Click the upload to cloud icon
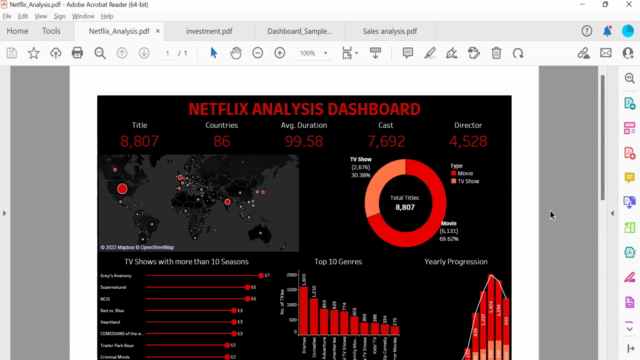Screen dimensions: 640x360 56,53
